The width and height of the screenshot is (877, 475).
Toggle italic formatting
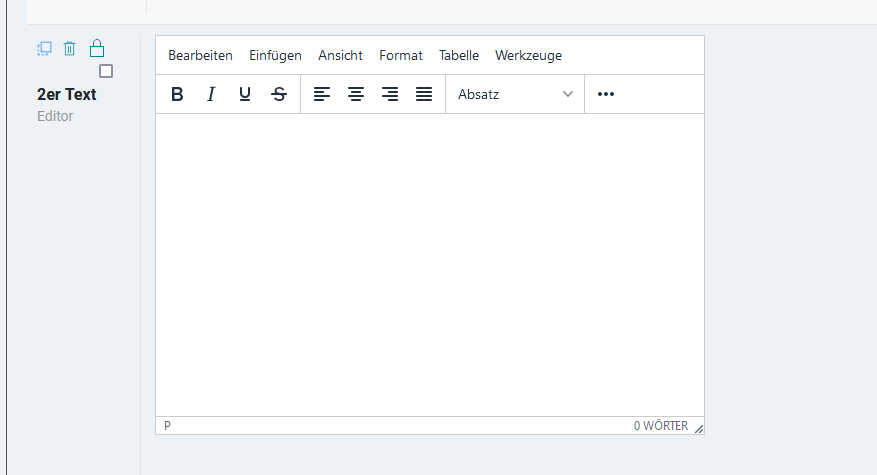(211, 94)
